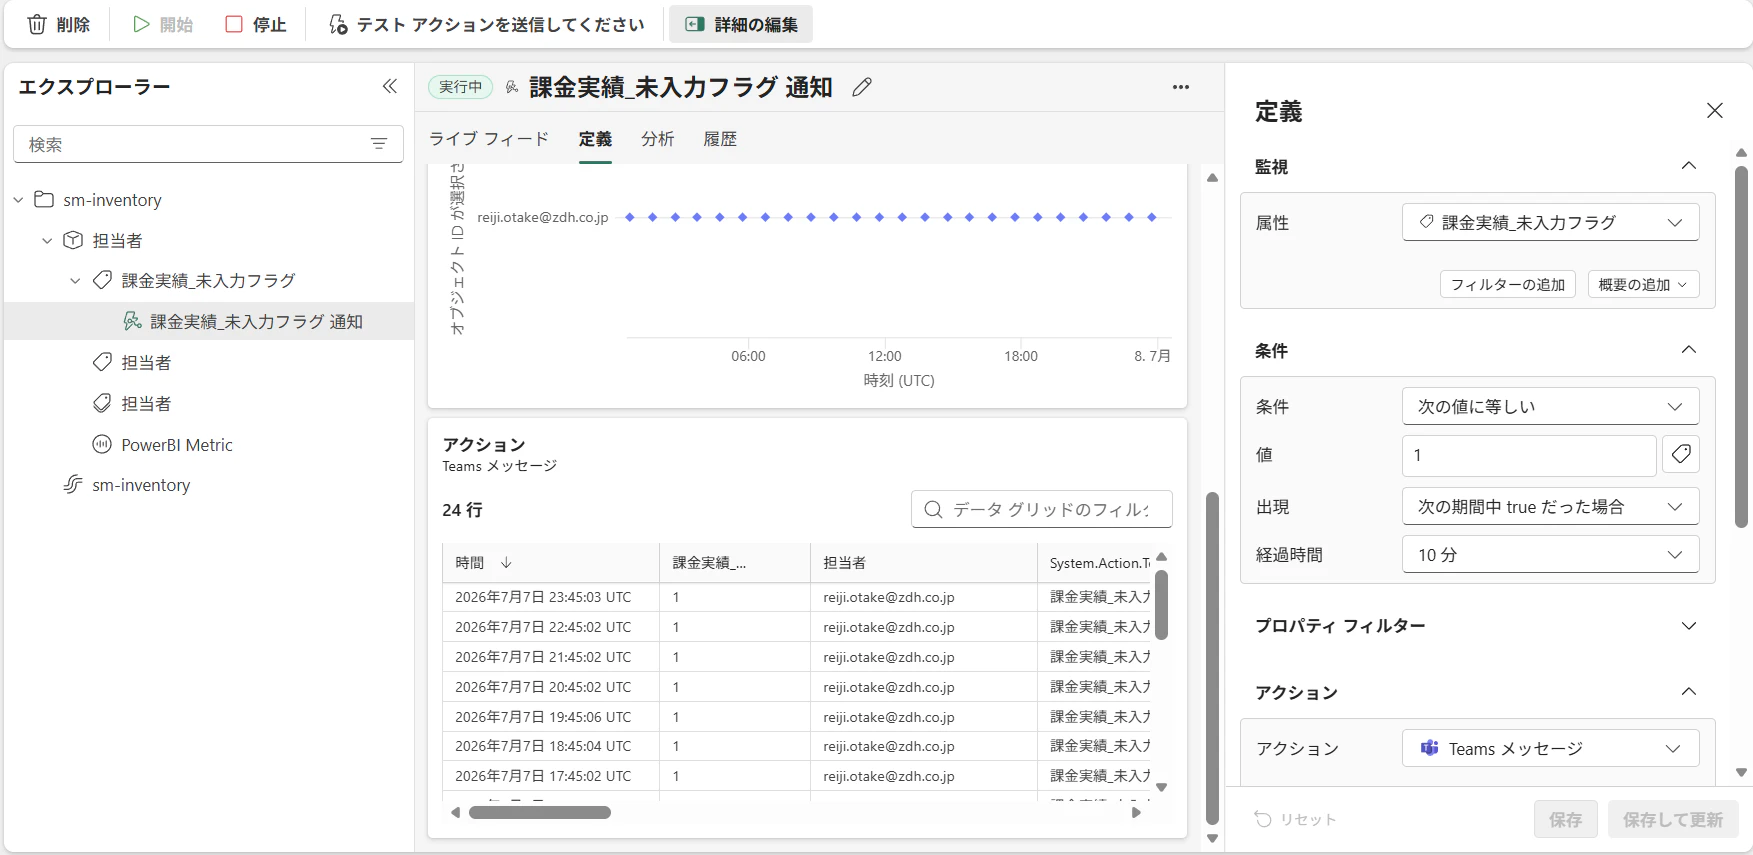Click the 担当者 column header
This screenshot has width=1753, height=855.
coord(923,563)
